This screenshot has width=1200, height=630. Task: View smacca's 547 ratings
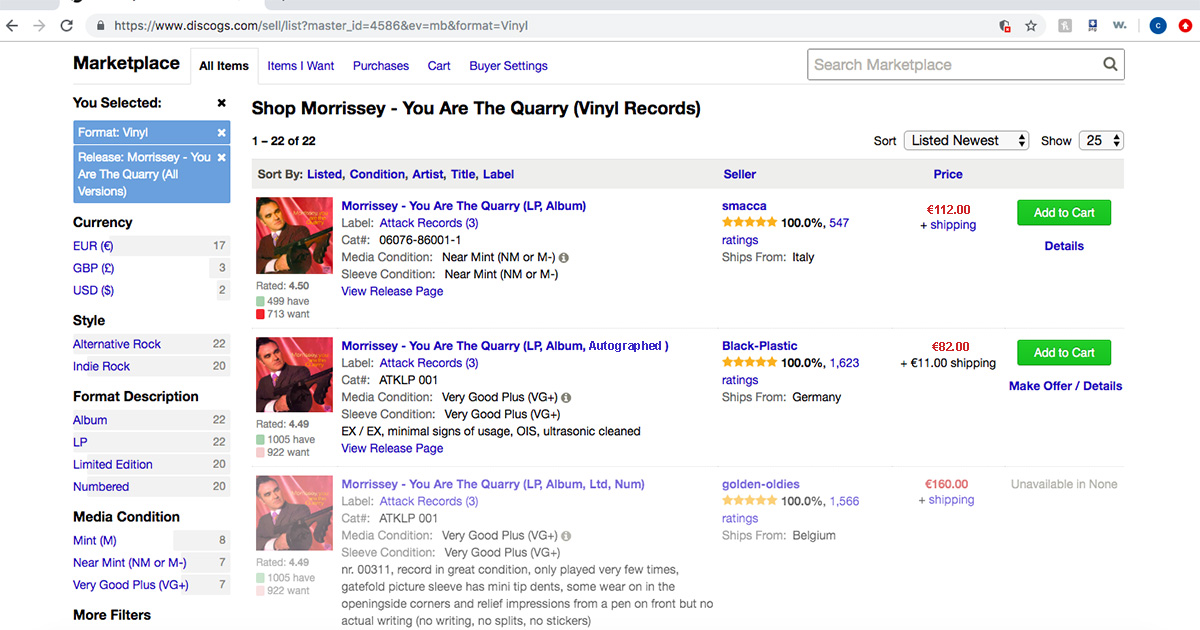tap(786, 231)
